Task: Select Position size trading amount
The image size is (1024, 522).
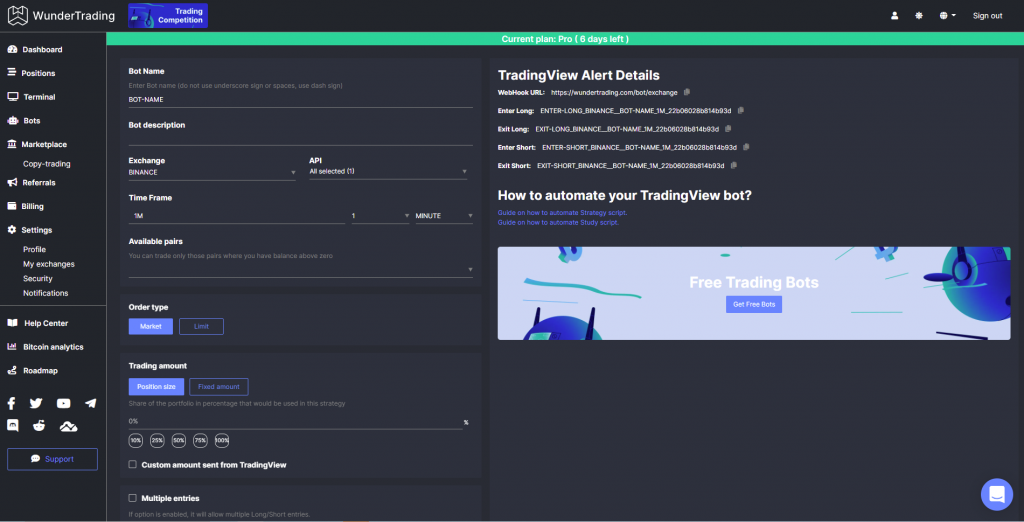Action: [156, 387]
